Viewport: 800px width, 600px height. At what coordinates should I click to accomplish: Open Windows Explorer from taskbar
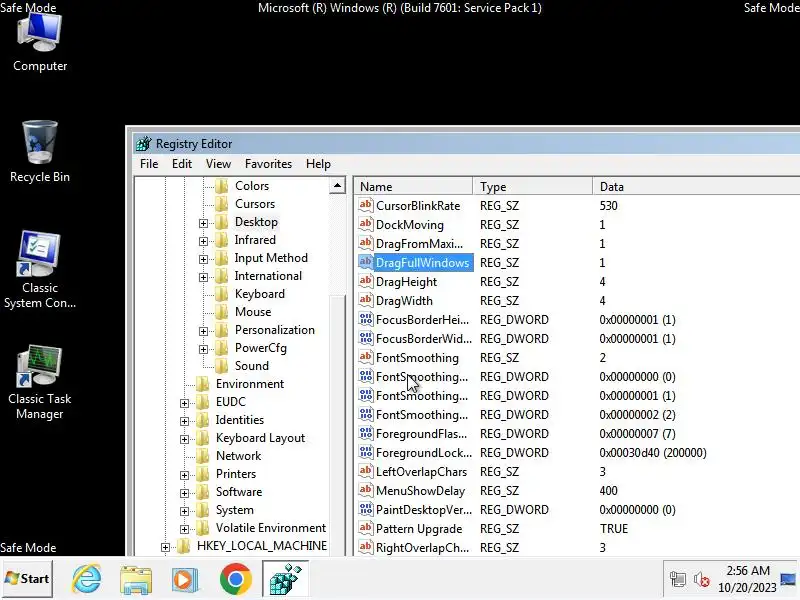tap(136, 579)
